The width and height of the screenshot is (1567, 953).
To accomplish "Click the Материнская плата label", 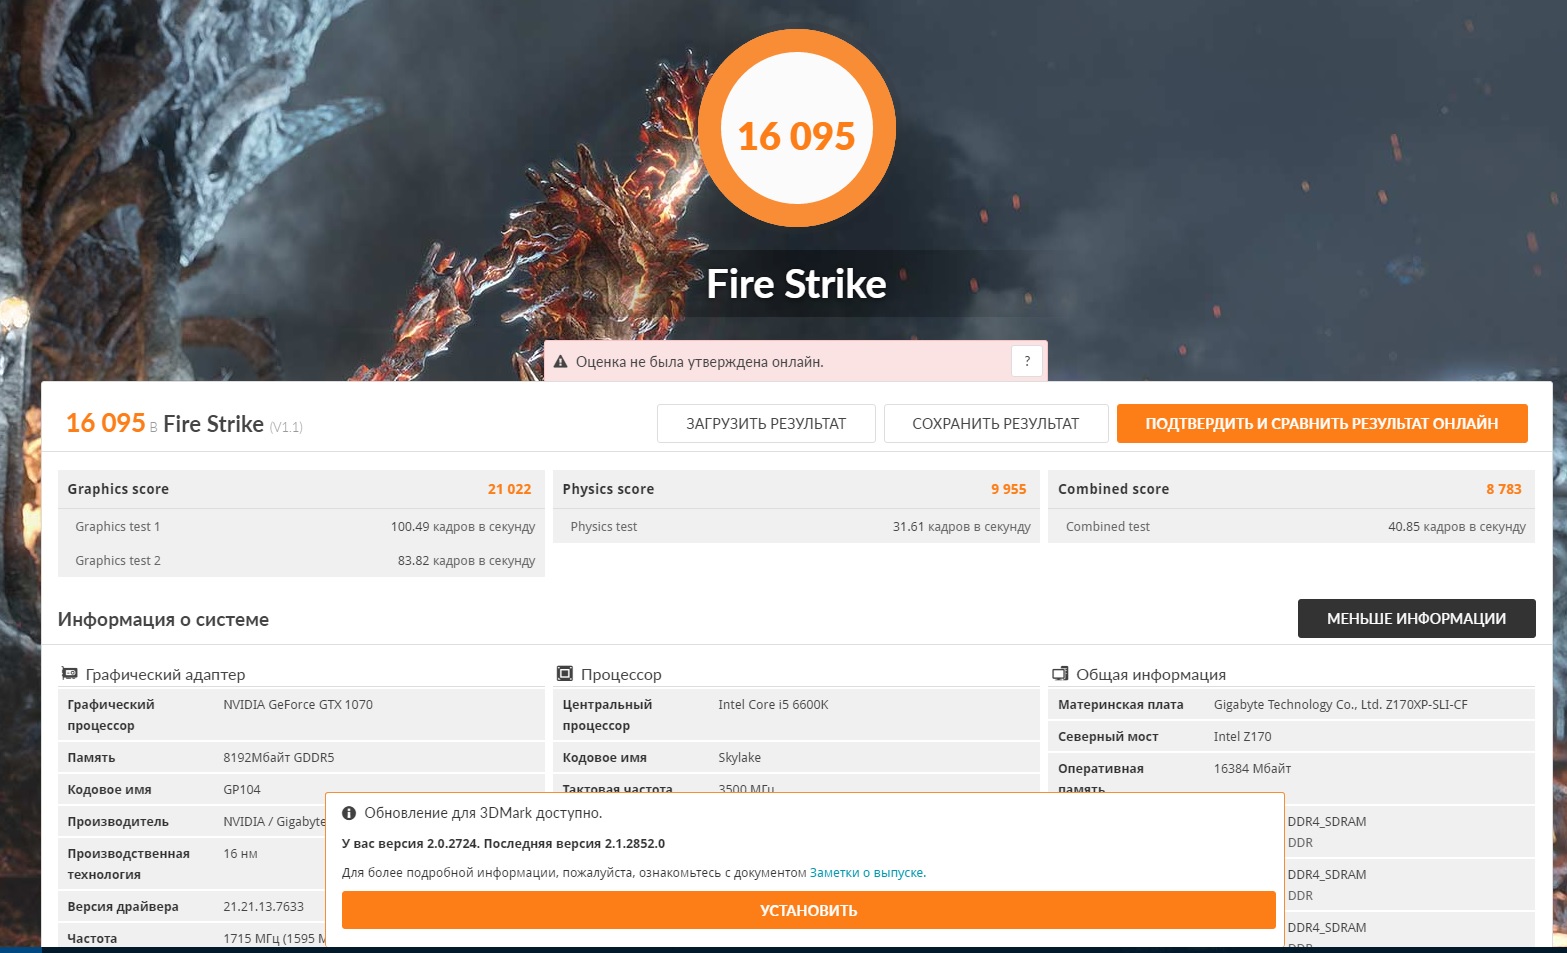I will point(1121,704).
